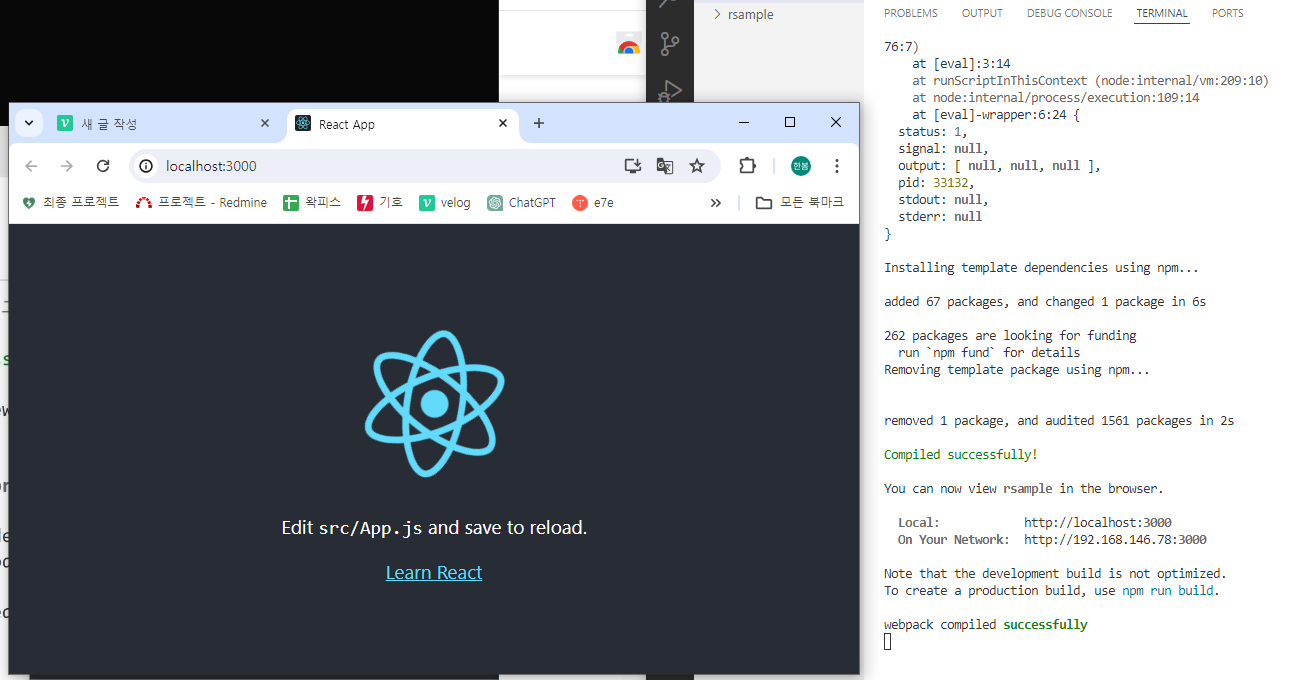The width and height of the screenshot is (1308, 680).
Task: Open a new Chrome tab
Action: (539, 123)
